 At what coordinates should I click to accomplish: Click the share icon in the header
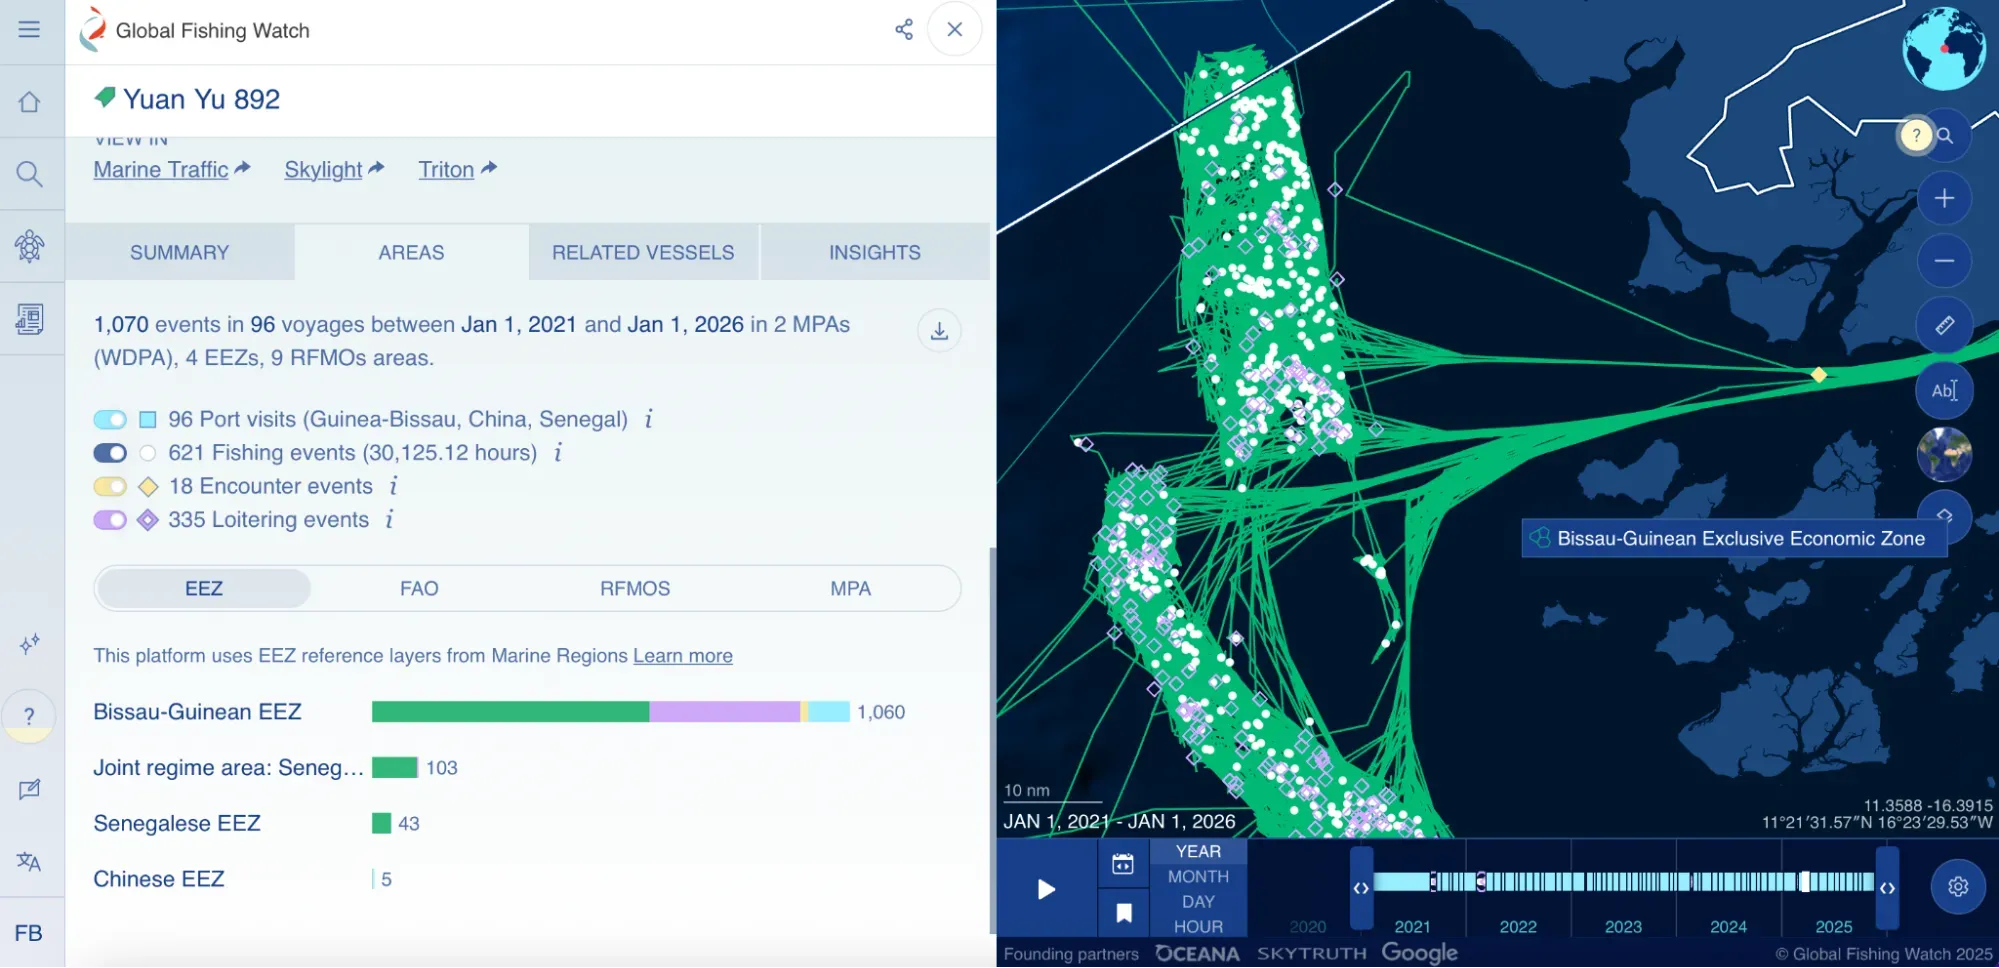tap(903, 29)
